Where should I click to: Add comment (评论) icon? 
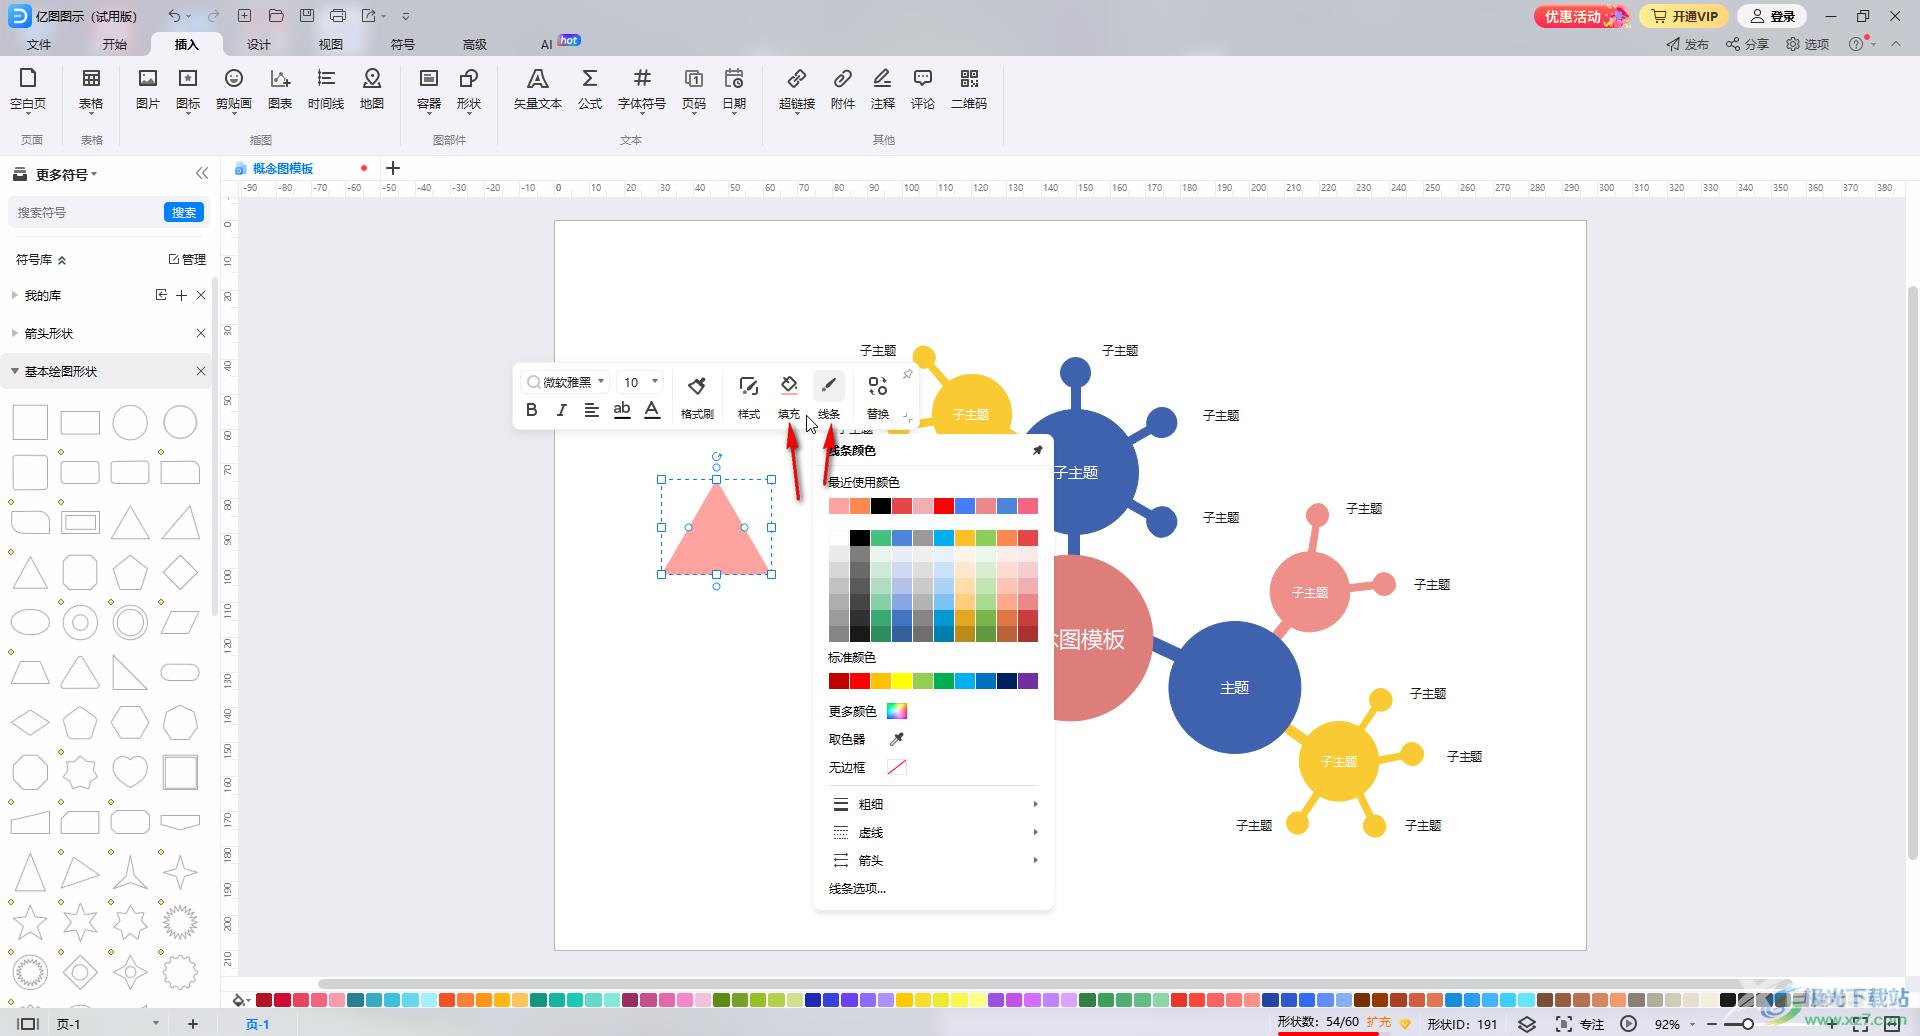(x=923, y=89)
